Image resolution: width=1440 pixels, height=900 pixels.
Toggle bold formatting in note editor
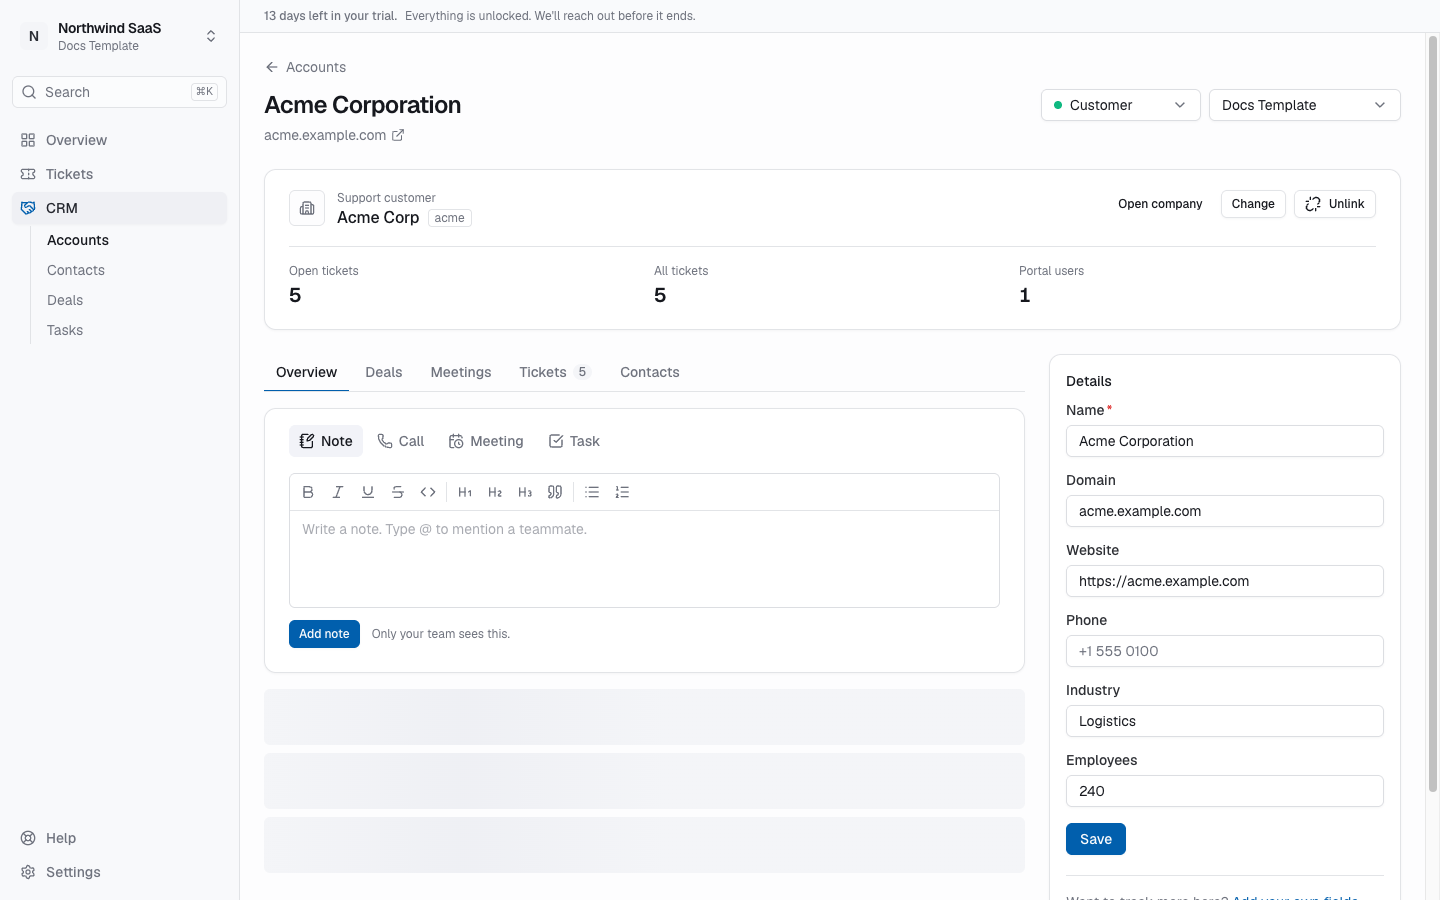pyautogui.click(x=308, y=492)
